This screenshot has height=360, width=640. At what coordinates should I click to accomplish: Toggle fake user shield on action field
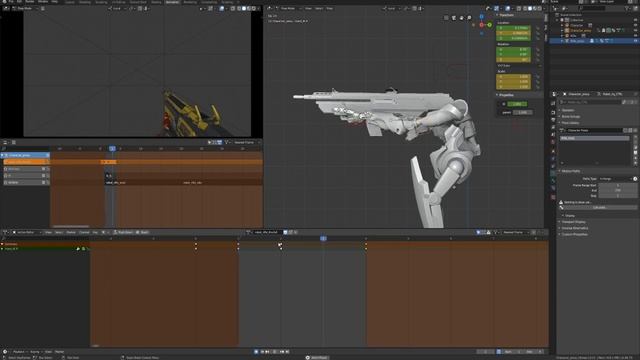tap(285, 232)
